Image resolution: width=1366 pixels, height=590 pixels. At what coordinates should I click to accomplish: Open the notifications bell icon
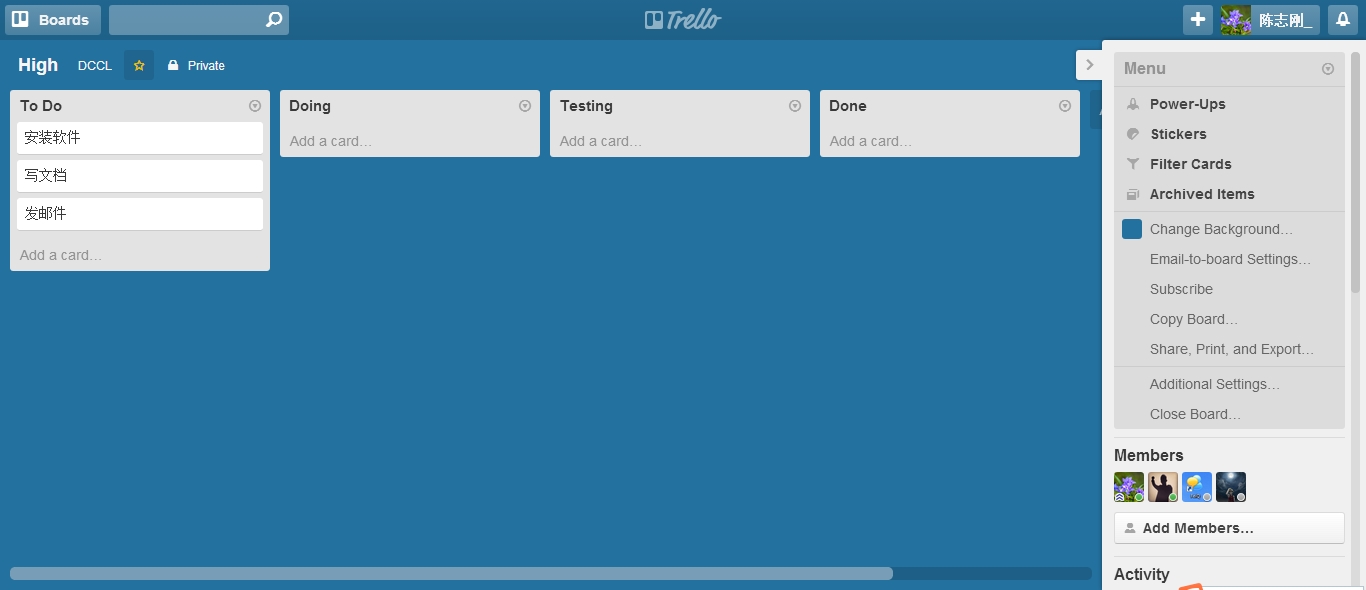click(1342, 20)
